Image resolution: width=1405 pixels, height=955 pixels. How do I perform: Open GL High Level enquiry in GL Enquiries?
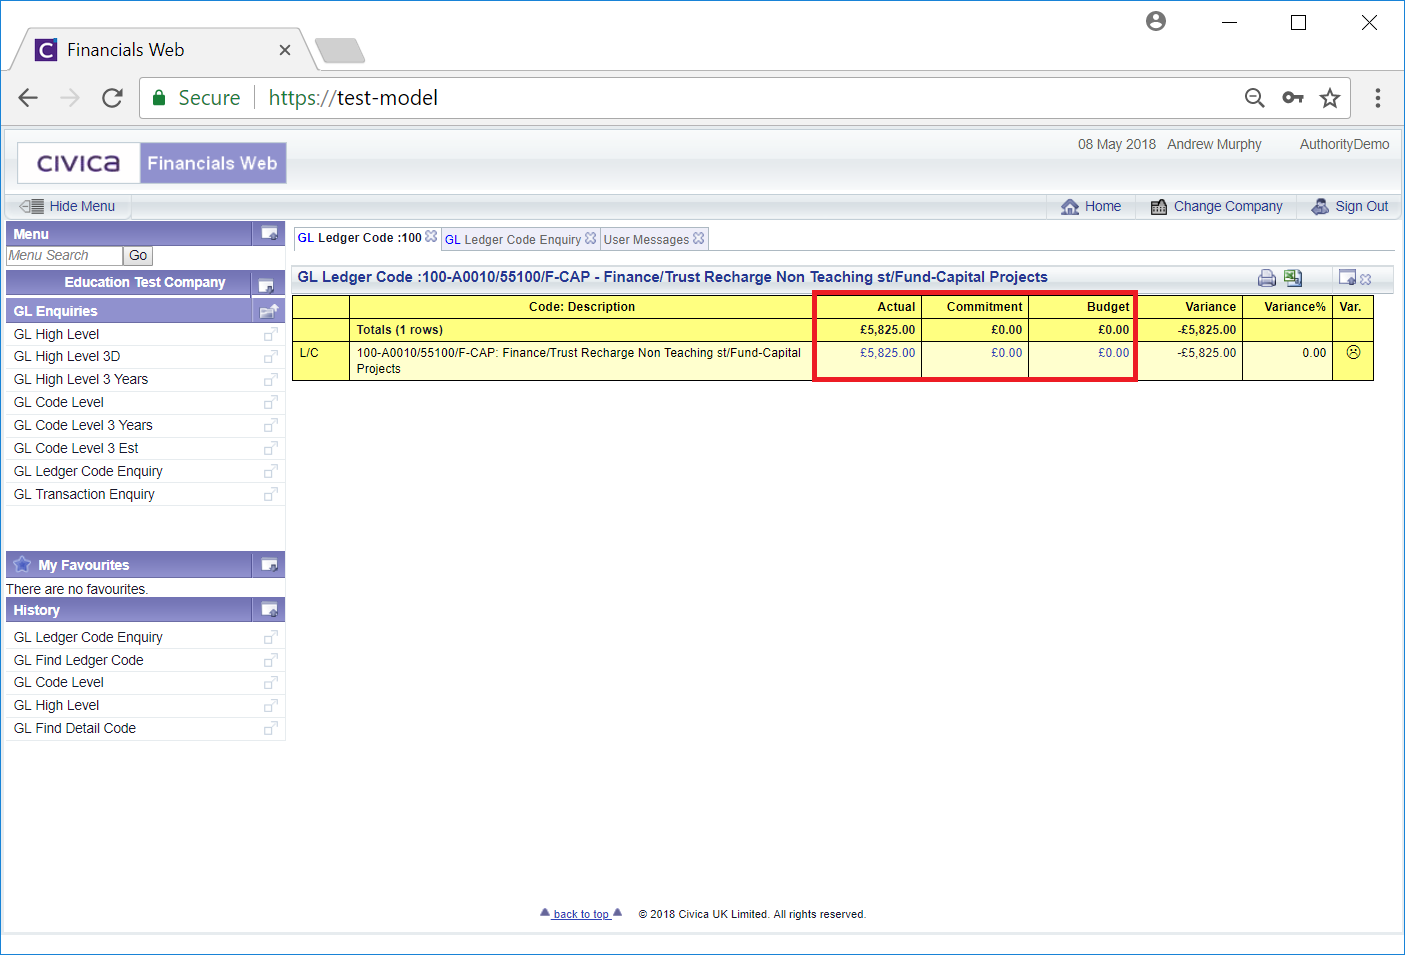[56, 334]
